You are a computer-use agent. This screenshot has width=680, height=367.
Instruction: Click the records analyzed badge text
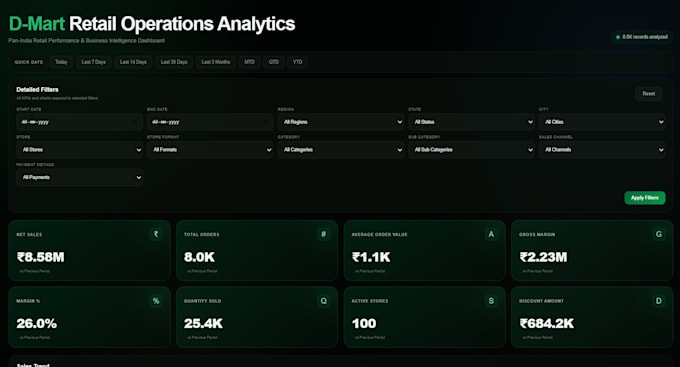pos(645,37)
